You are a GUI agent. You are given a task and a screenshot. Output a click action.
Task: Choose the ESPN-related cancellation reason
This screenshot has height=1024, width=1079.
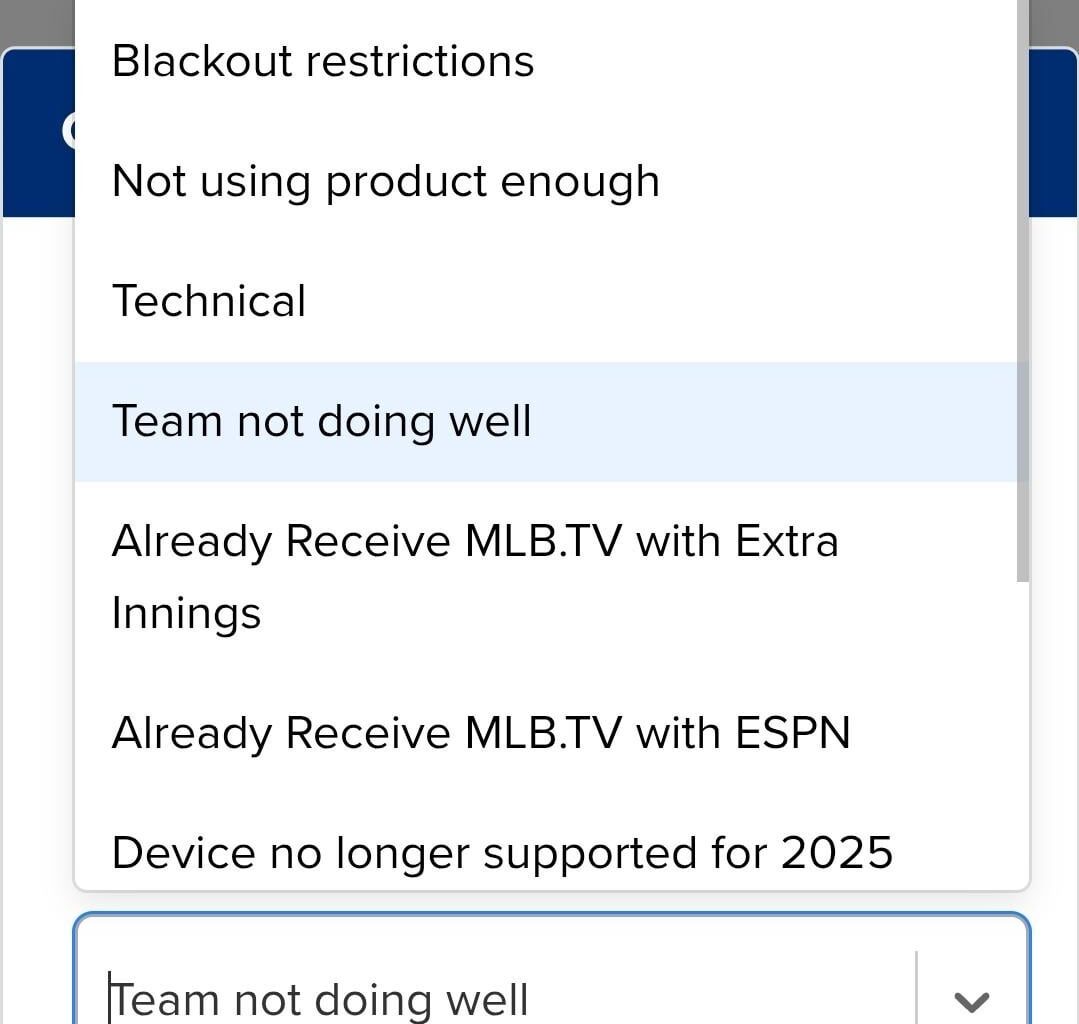(480, 733)
